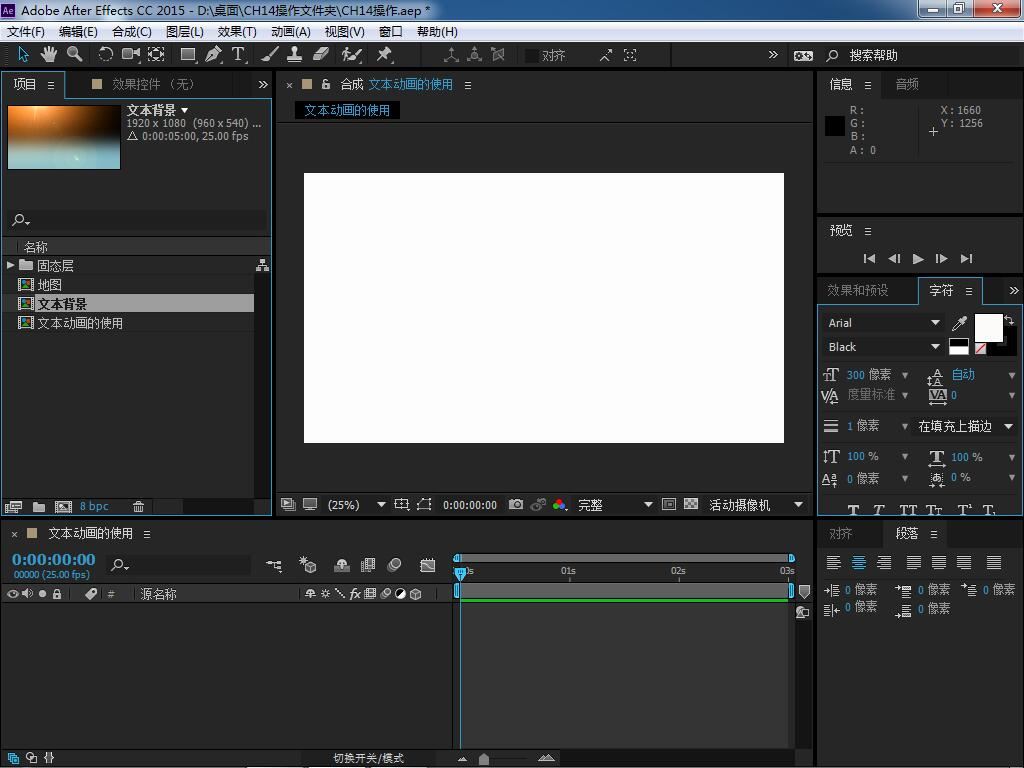Click the 文本背景 thumbnail preview
This screenshot has height=768, width=1024.
click(x=64, y=137)
